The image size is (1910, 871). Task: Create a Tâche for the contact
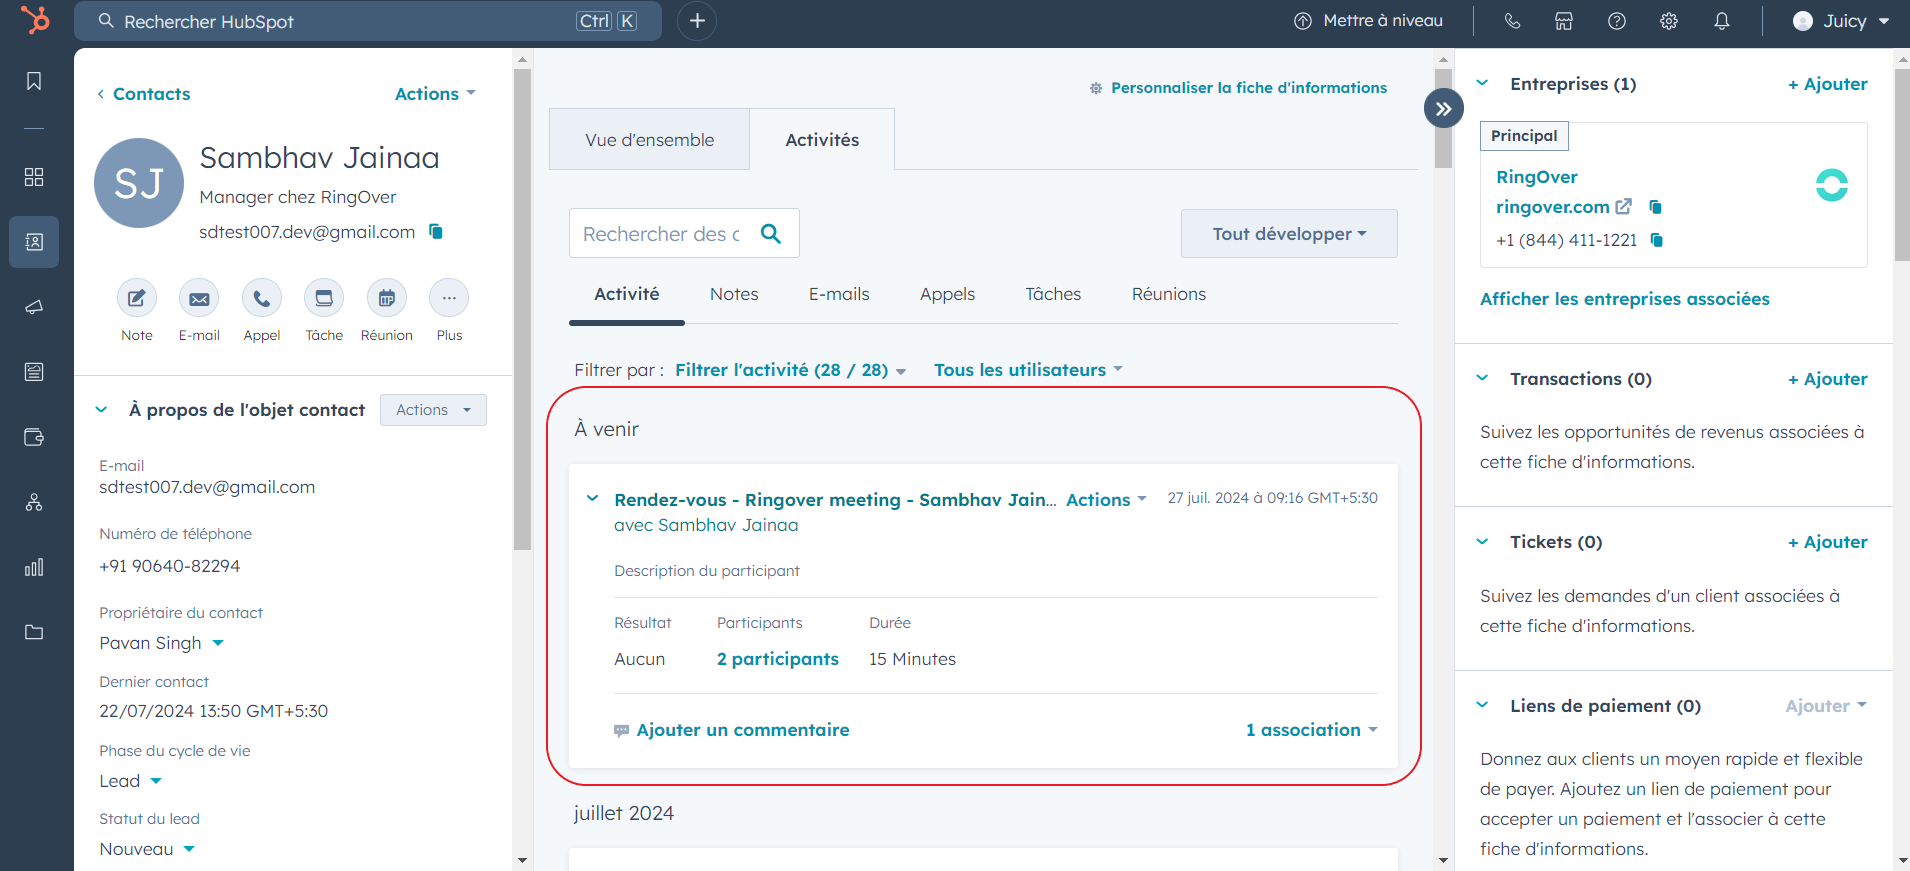point(324,298)
